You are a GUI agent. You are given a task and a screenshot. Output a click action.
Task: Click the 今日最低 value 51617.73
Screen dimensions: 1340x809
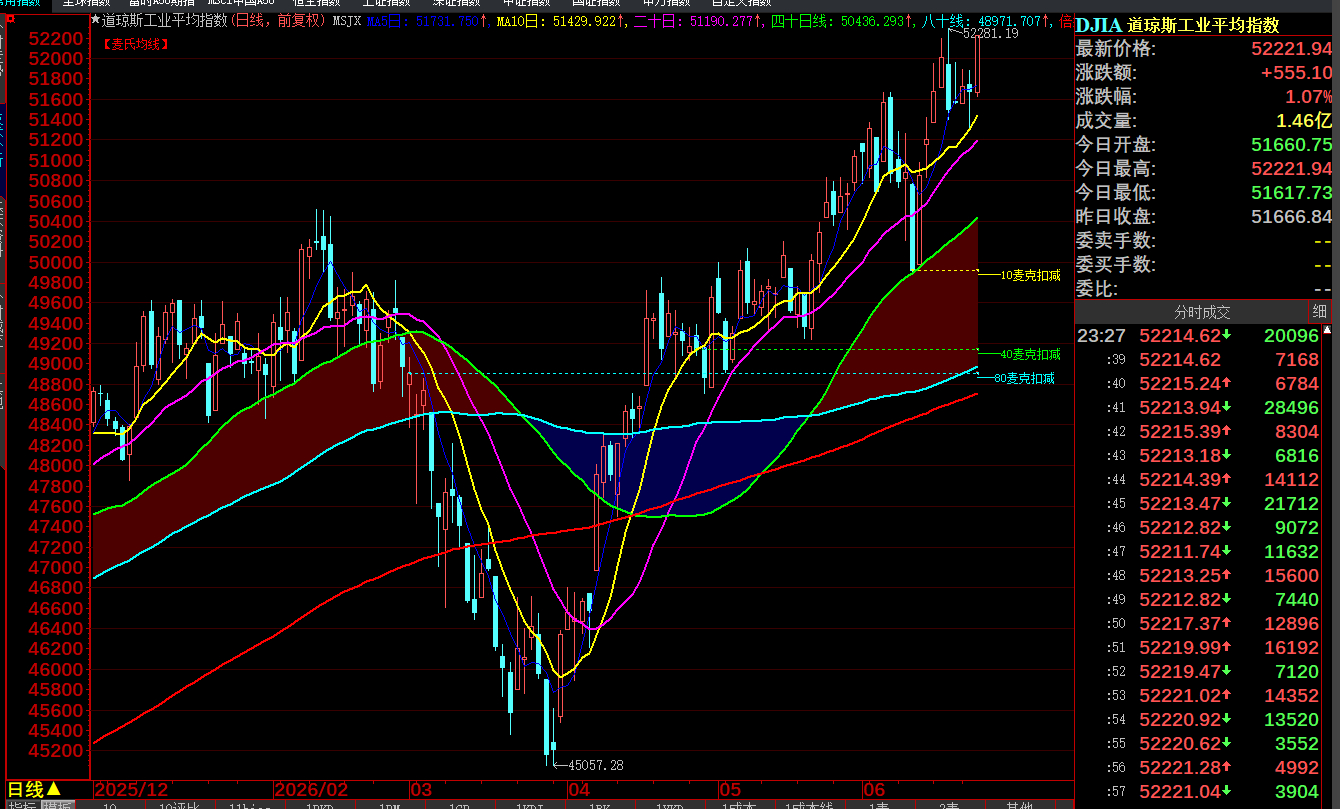(1291, 193)
